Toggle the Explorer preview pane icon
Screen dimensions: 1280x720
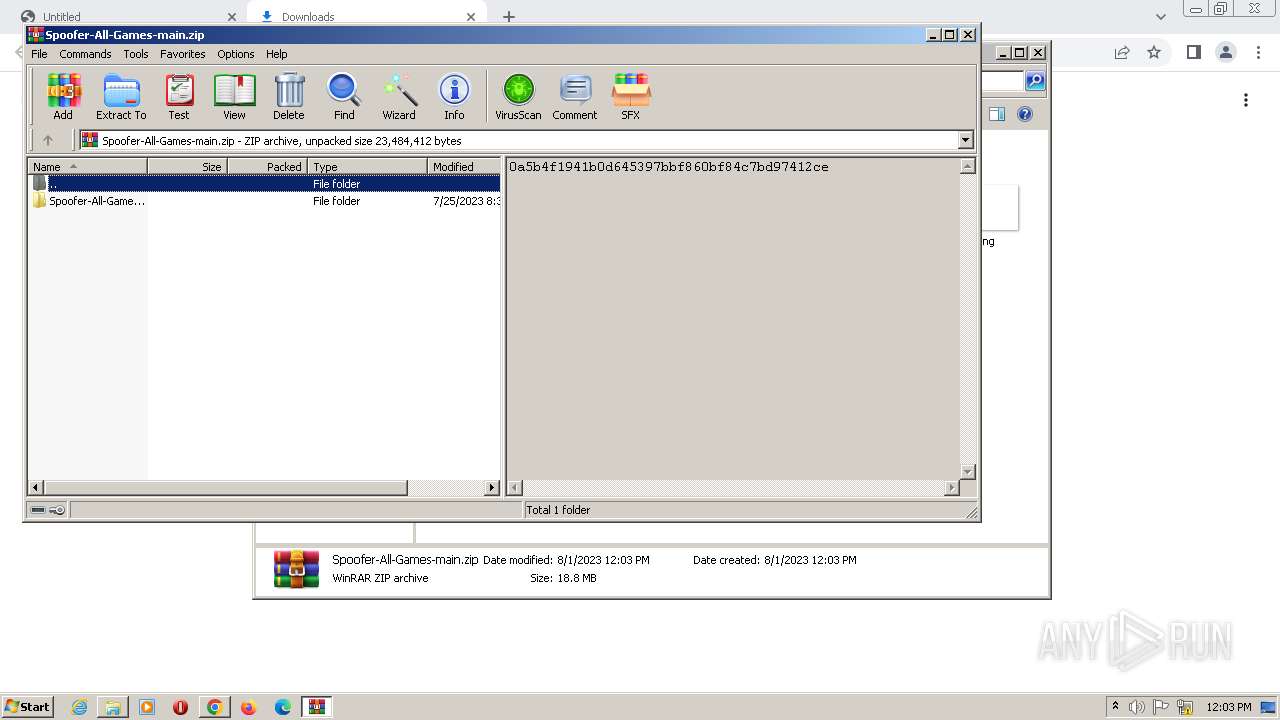(997, 114)
